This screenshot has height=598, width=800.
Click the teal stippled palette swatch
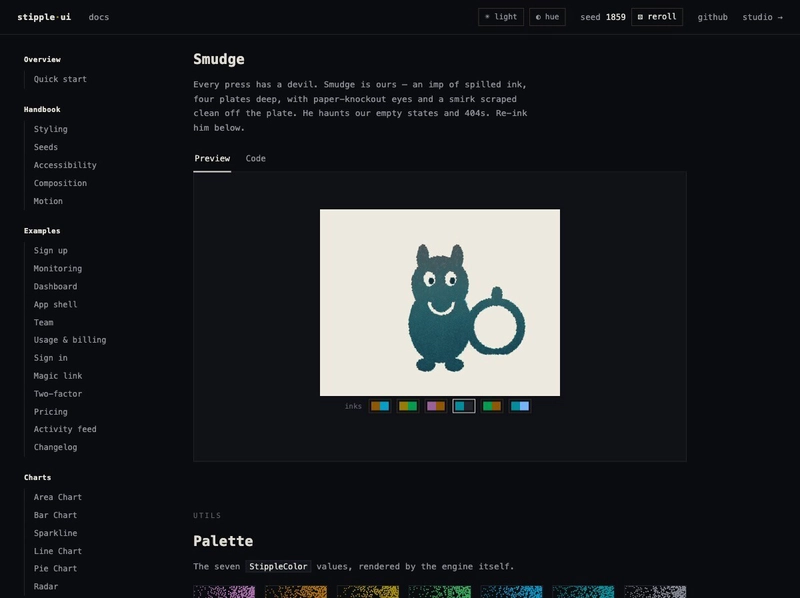(x=583, y=592)
